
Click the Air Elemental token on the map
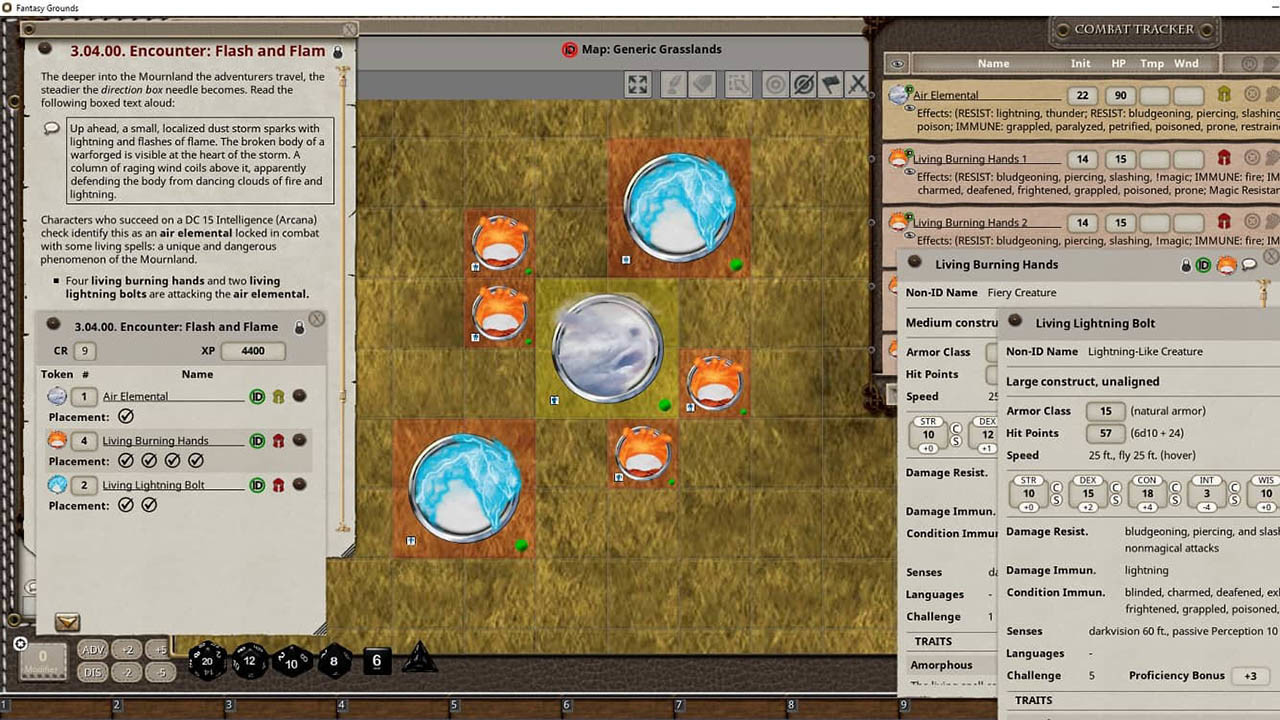[607, 349]
